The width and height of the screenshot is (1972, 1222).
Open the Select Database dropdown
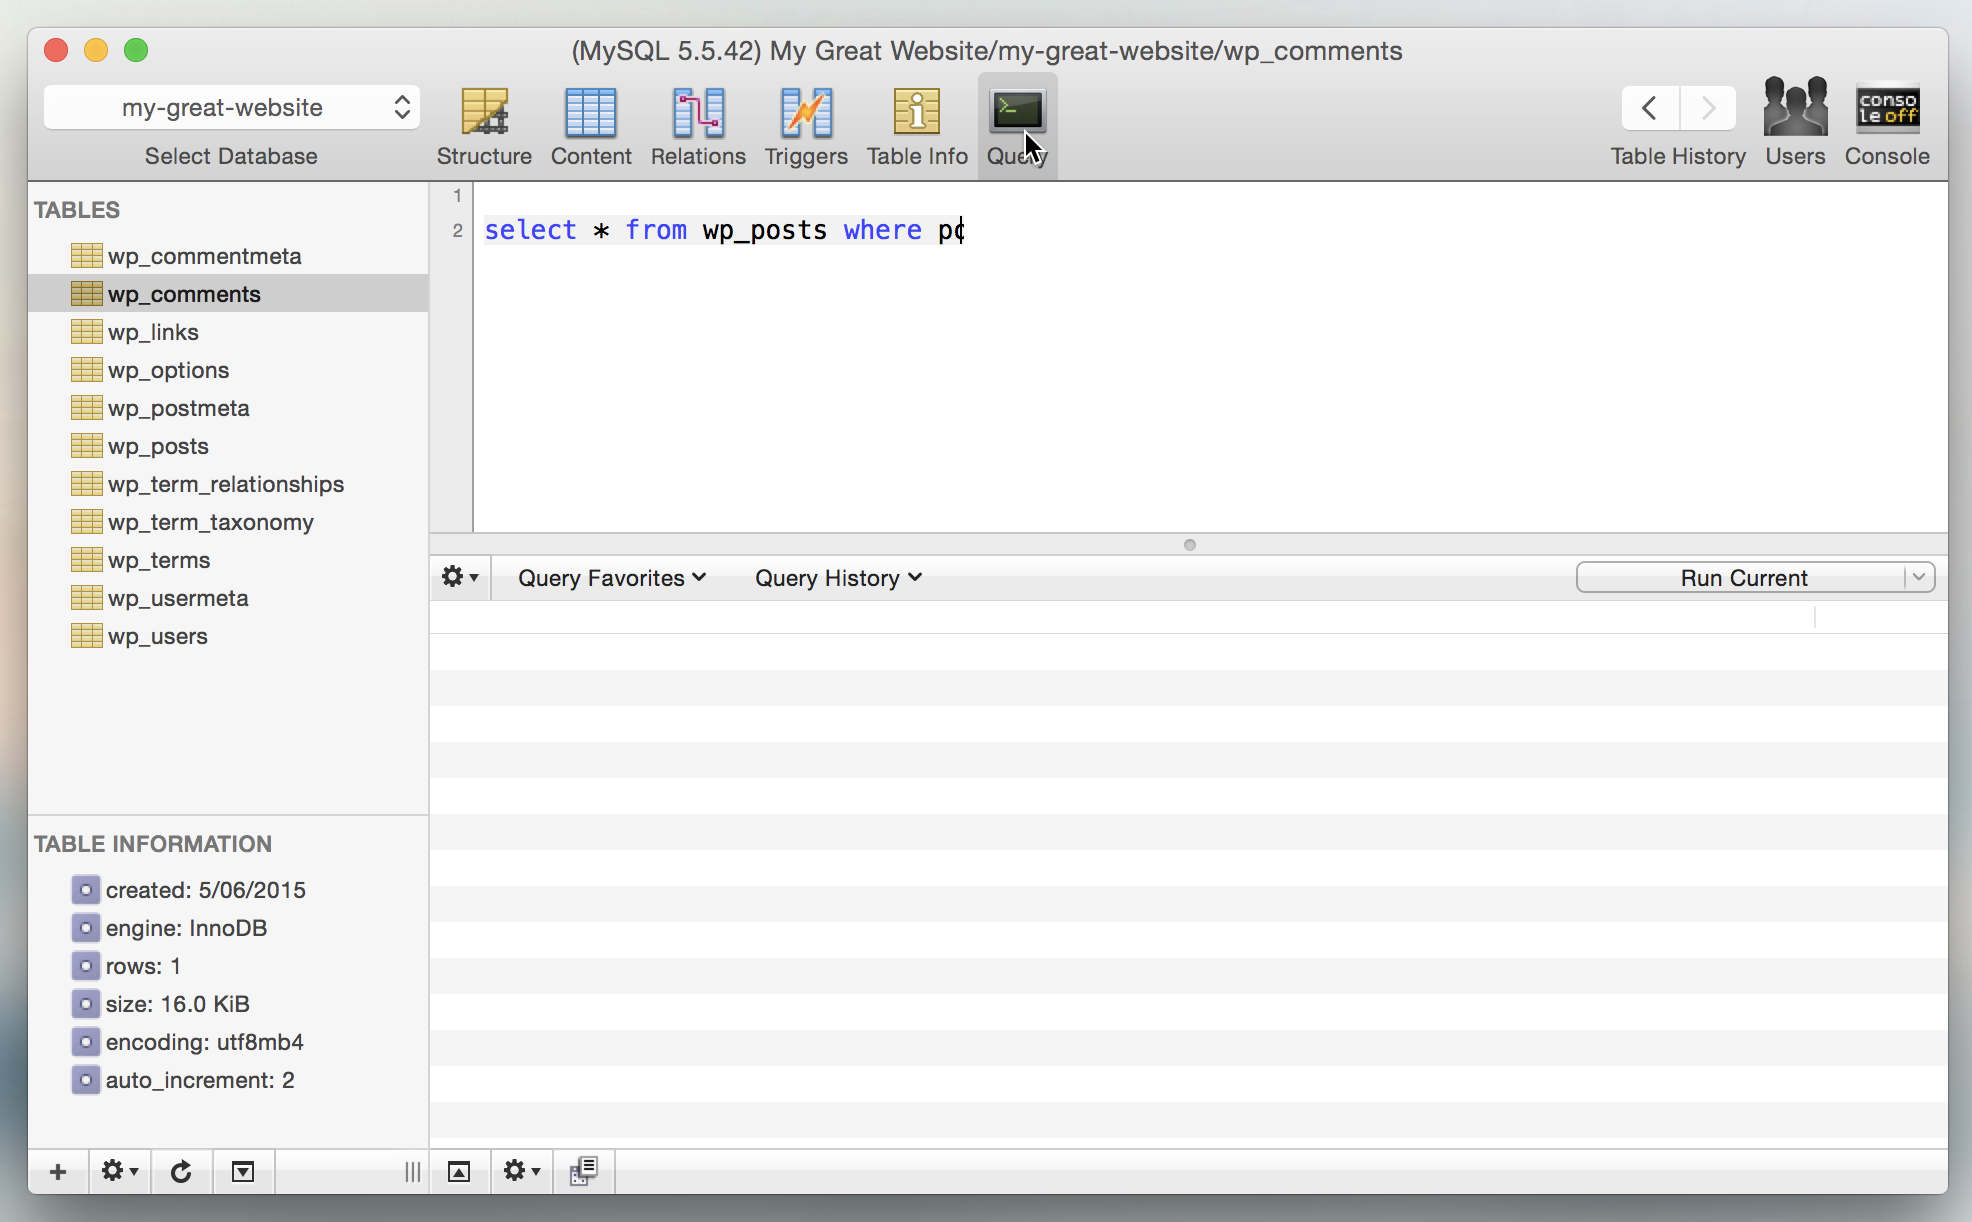(232, 107)
